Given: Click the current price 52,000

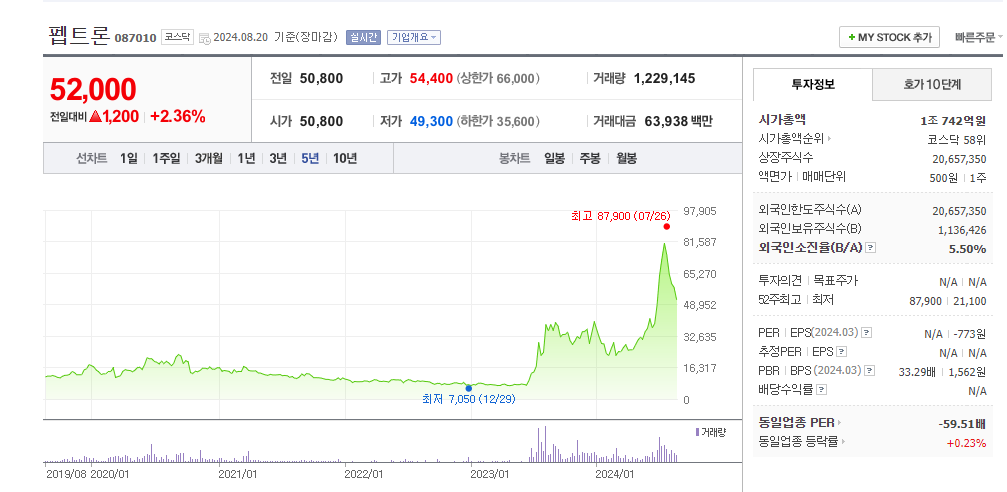Looking at the screenshot, I should coord(93,89).
